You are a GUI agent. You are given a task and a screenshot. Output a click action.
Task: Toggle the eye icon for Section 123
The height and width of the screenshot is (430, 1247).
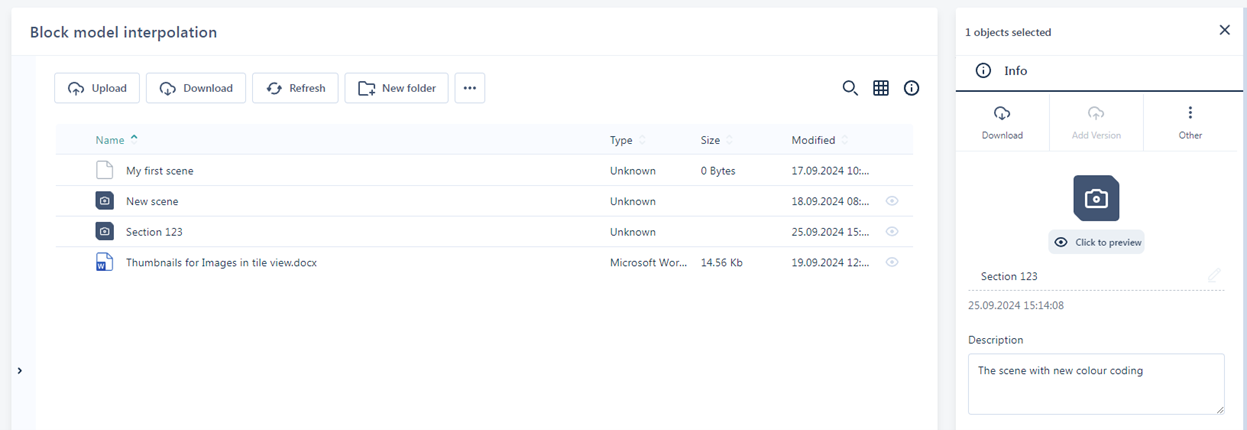(892, 232)
